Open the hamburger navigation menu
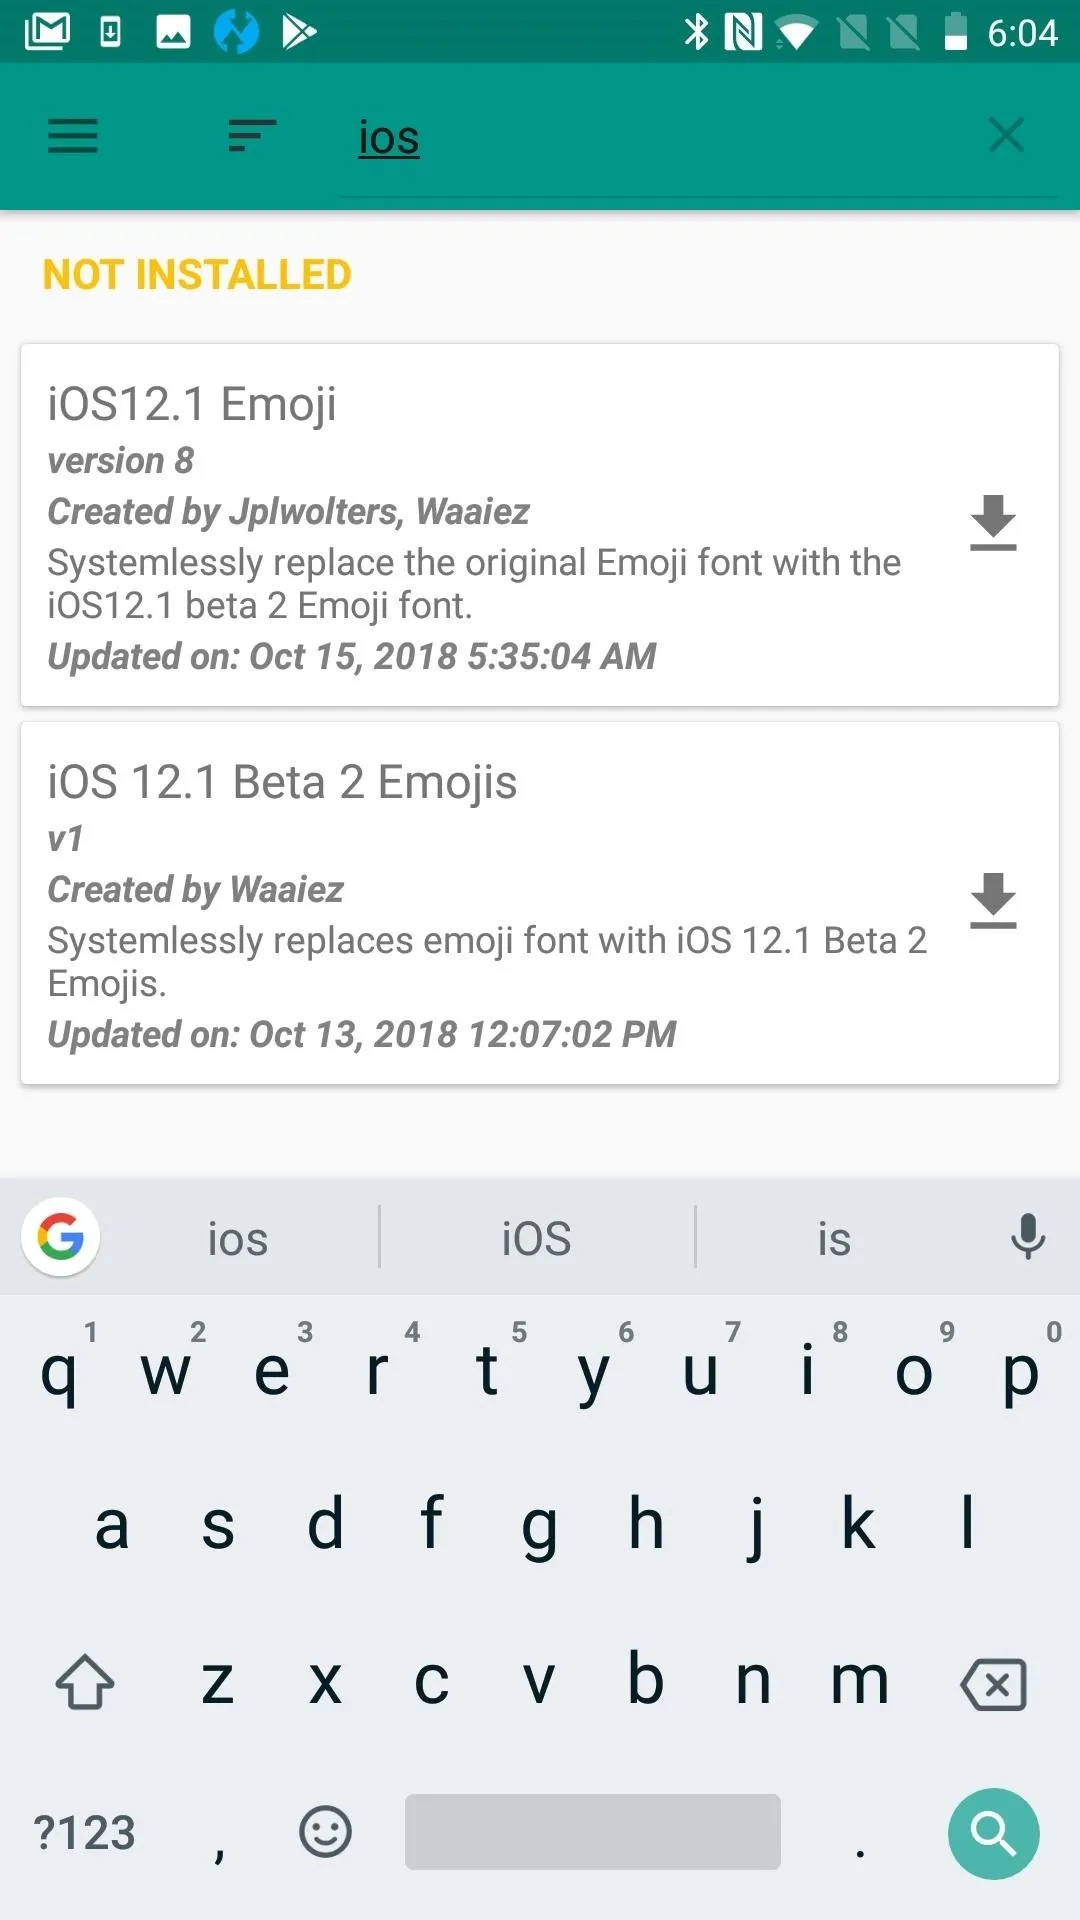 click(73, 136)
